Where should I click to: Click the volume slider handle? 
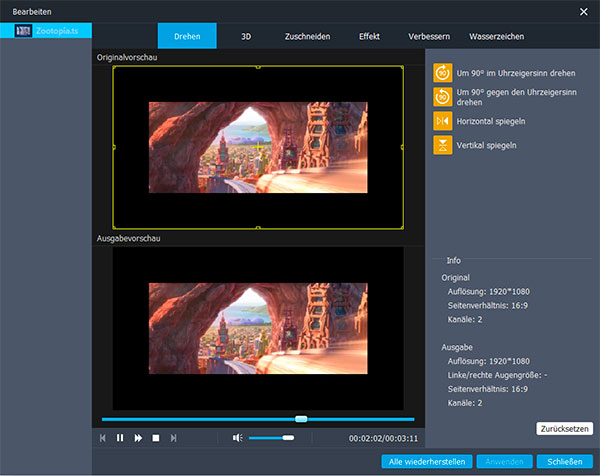288,437
